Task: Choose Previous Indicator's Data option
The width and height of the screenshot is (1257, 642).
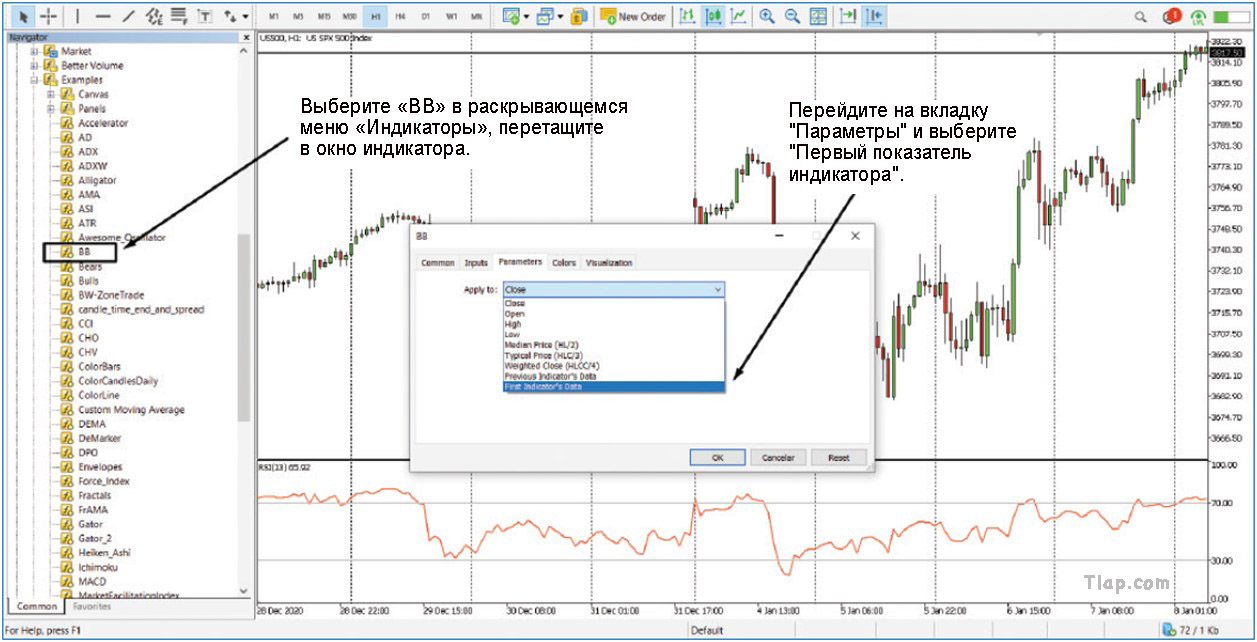Action: pyautogui.click(x=613, y=376)
